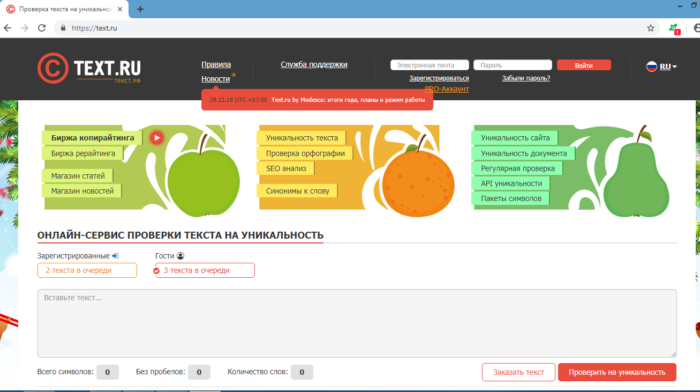Screen dimensions: 700x392
Task: Open the red news banner about Modesco
Action: click(x=317, y=100)
